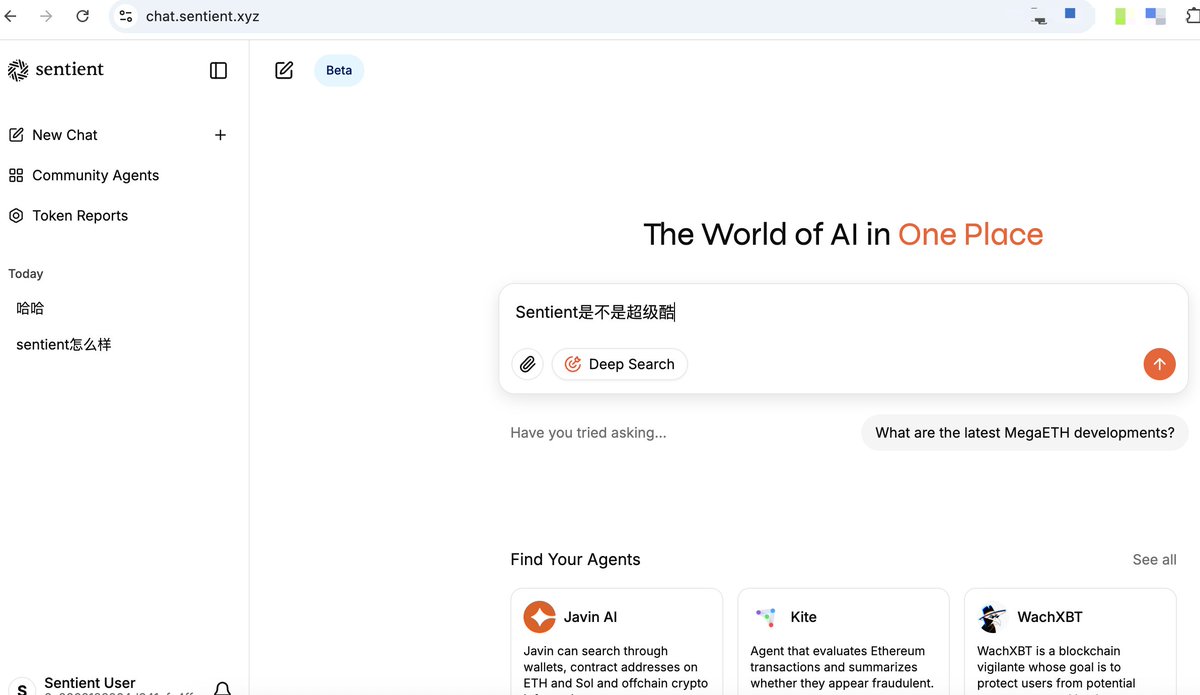Click the Today section label
This screenshot has height=695, width=1200.
click(x=26, y=273)
